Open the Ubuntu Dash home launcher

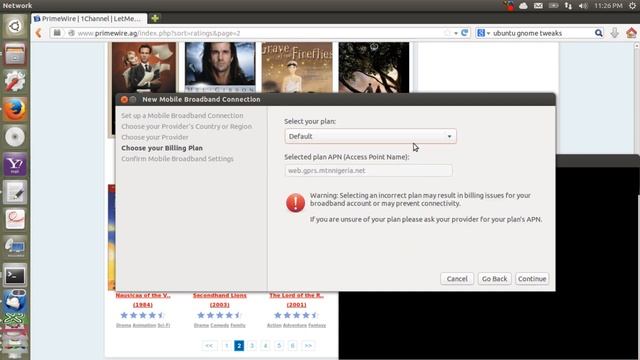pyautogui.click(x=15, y=27)
